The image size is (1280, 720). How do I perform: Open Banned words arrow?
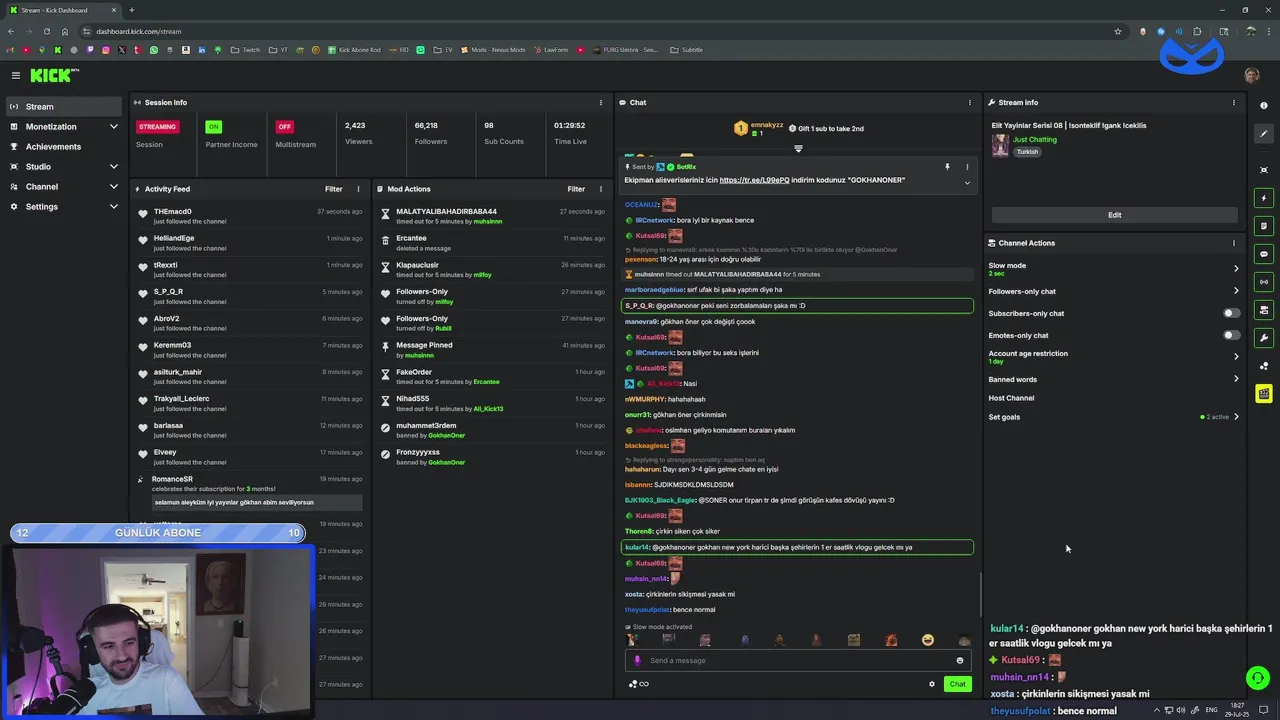[1236, 379]
